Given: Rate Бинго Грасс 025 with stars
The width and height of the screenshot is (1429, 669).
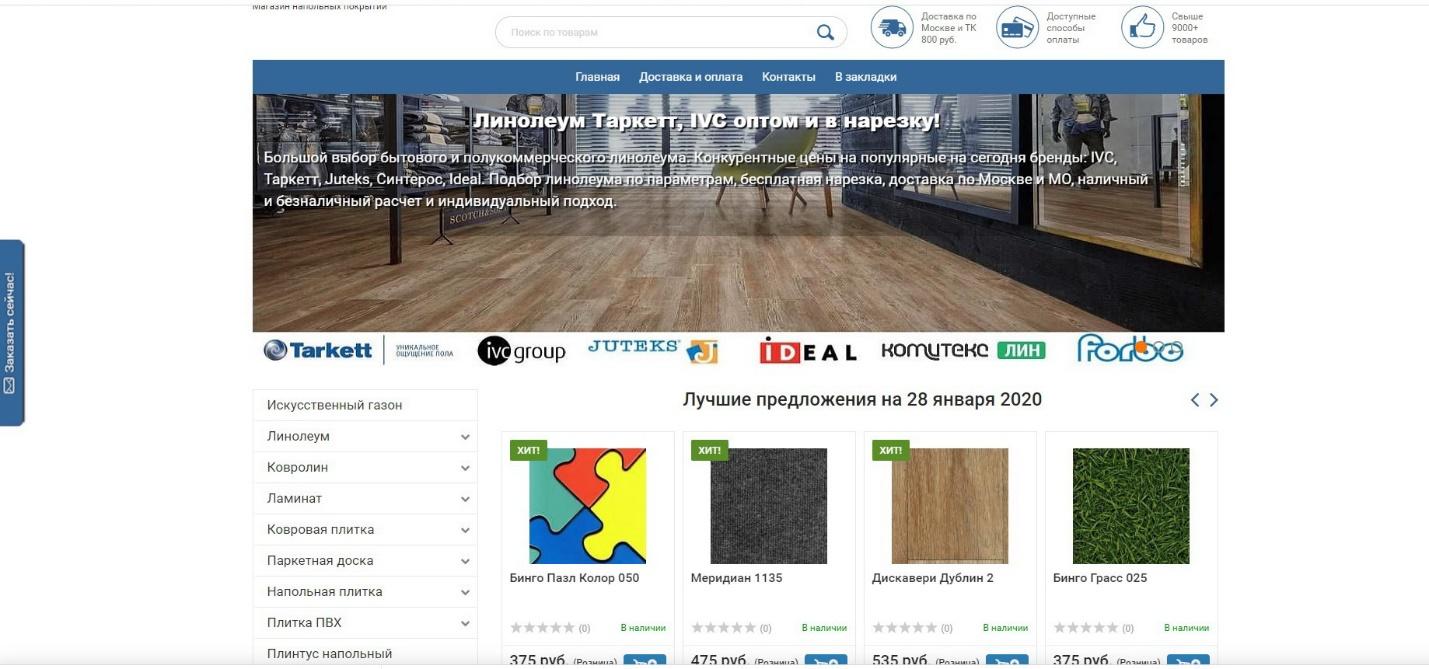Looking at the screenshot, I should [1086, 628].
